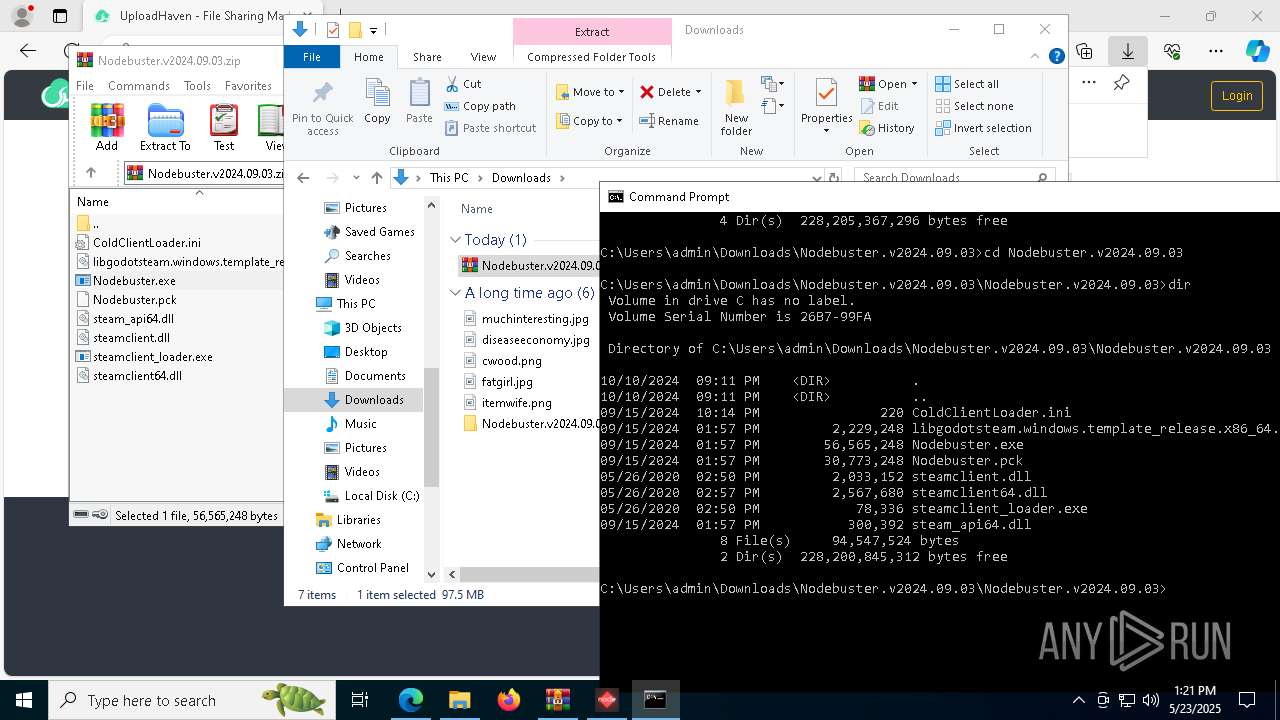Click Edit in the Open group

pyautogui.click(x=879, y=106)
